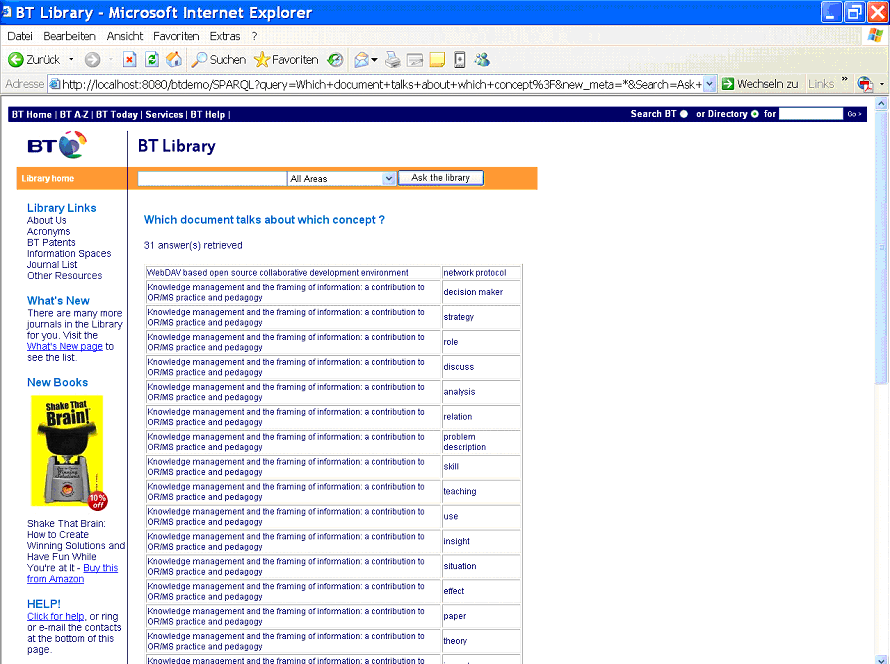Screen dimensions: 890x664
Task: Open the Suchen (Search) panel icon
Action: (x=199, y=60)
